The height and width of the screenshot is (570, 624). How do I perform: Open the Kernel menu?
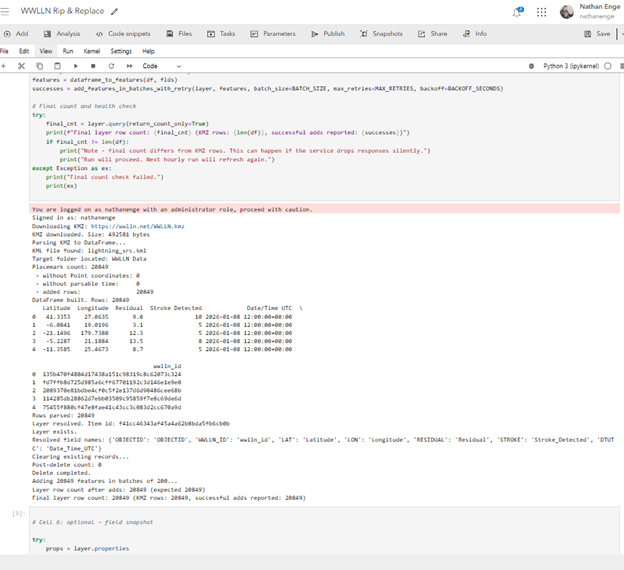click(92, 51)
